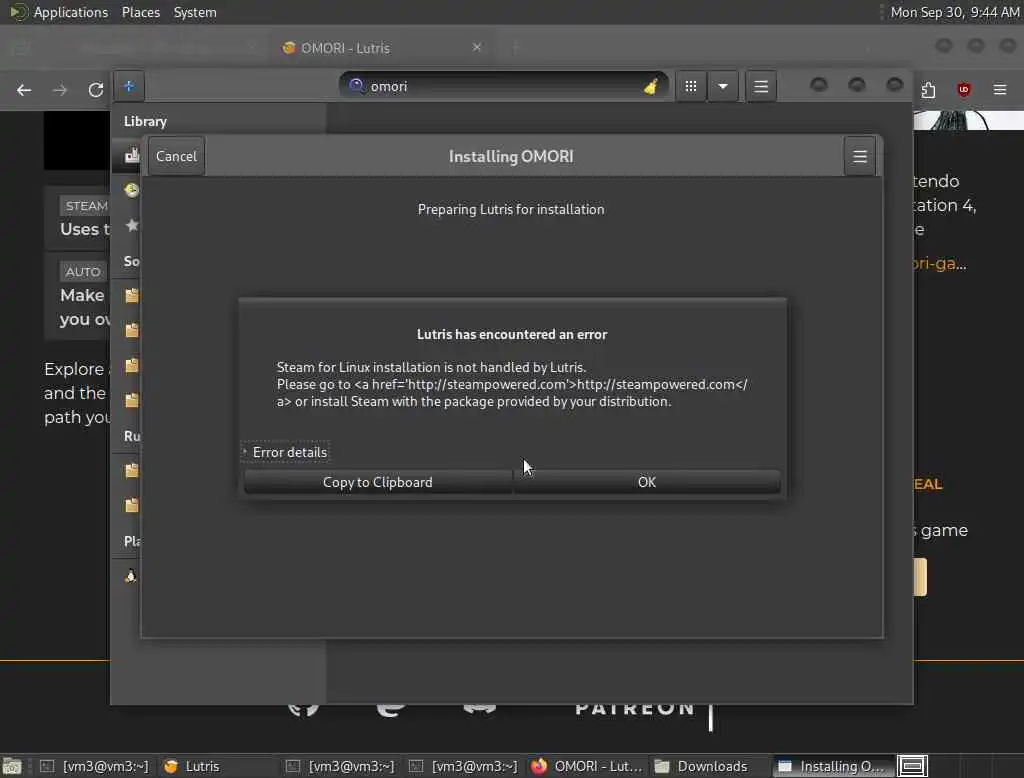Open the Firefox extensions puzzle icon

coord(928,89)
